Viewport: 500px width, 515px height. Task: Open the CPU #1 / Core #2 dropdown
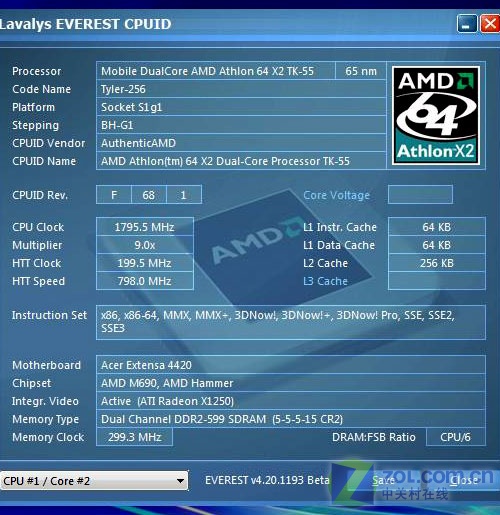point(94,481)
